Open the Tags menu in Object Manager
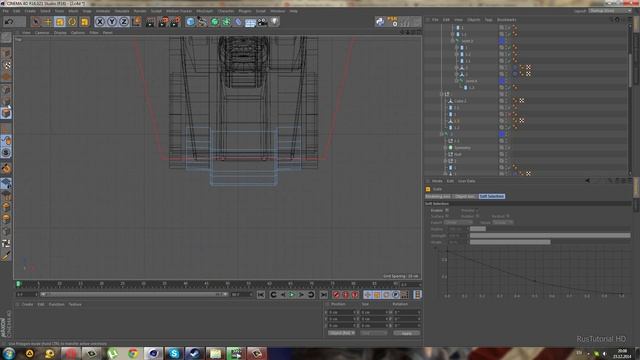 tap(488, 20)
